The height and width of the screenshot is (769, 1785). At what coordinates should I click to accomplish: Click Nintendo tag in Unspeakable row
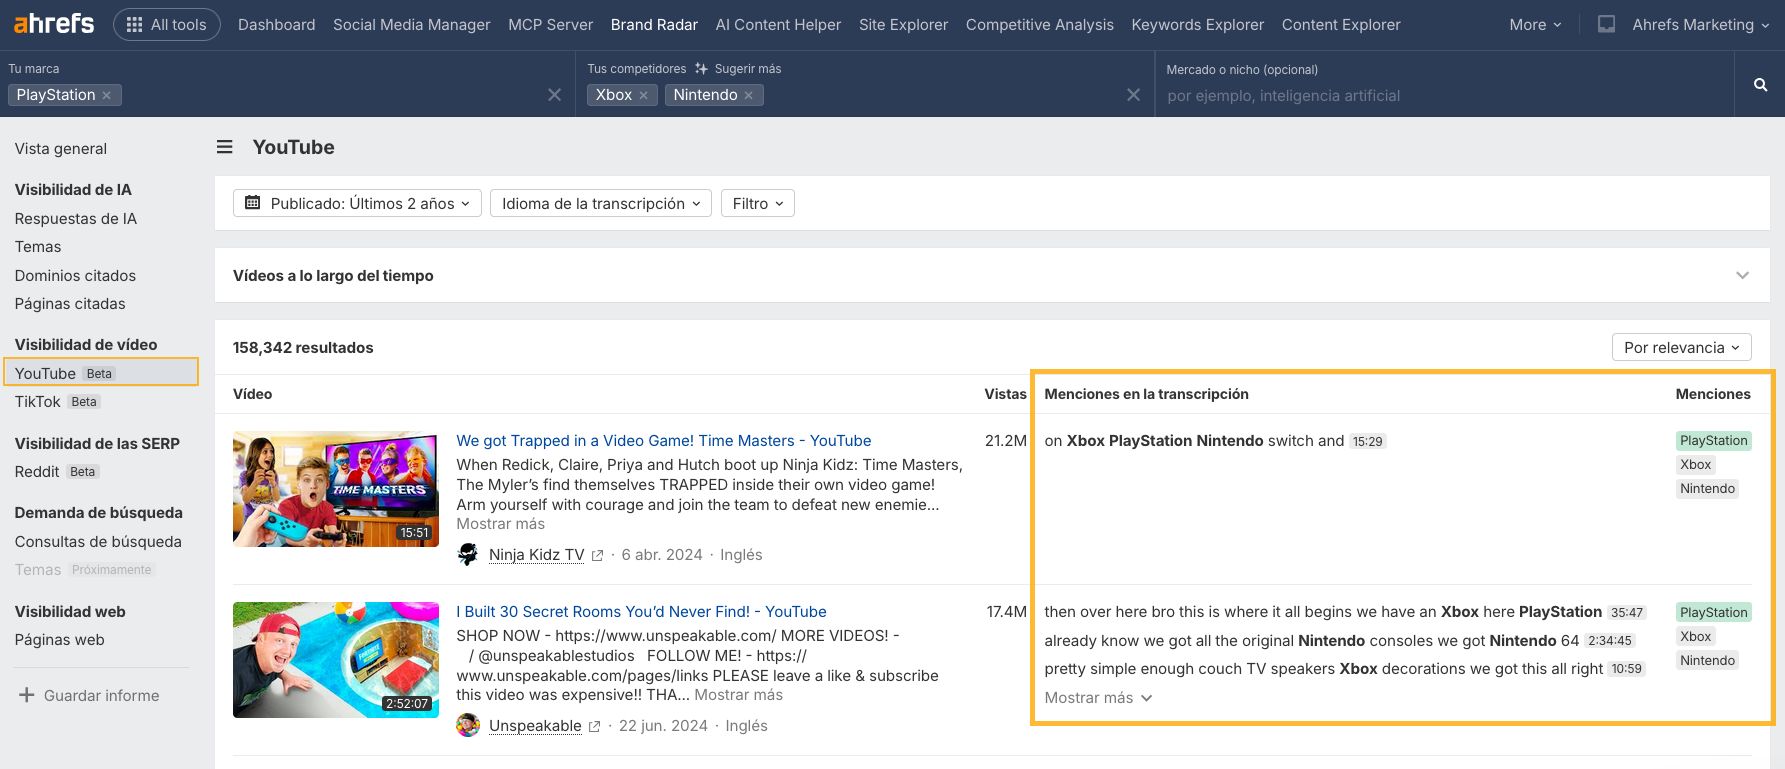(1707, 661)
